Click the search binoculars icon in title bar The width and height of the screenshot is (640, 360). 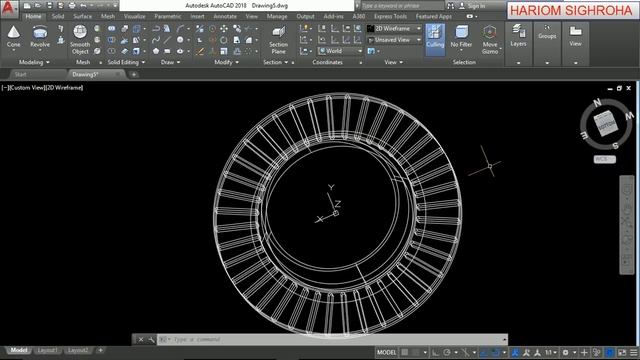(x=451, y=6)
